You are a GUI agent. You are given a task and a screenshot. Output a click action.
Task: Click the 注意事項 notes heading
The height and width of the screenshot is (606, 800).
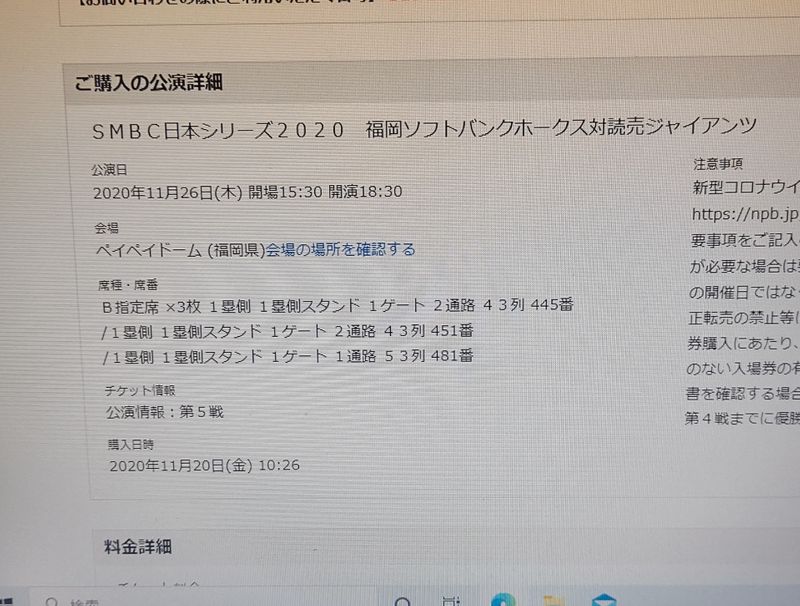718,164
